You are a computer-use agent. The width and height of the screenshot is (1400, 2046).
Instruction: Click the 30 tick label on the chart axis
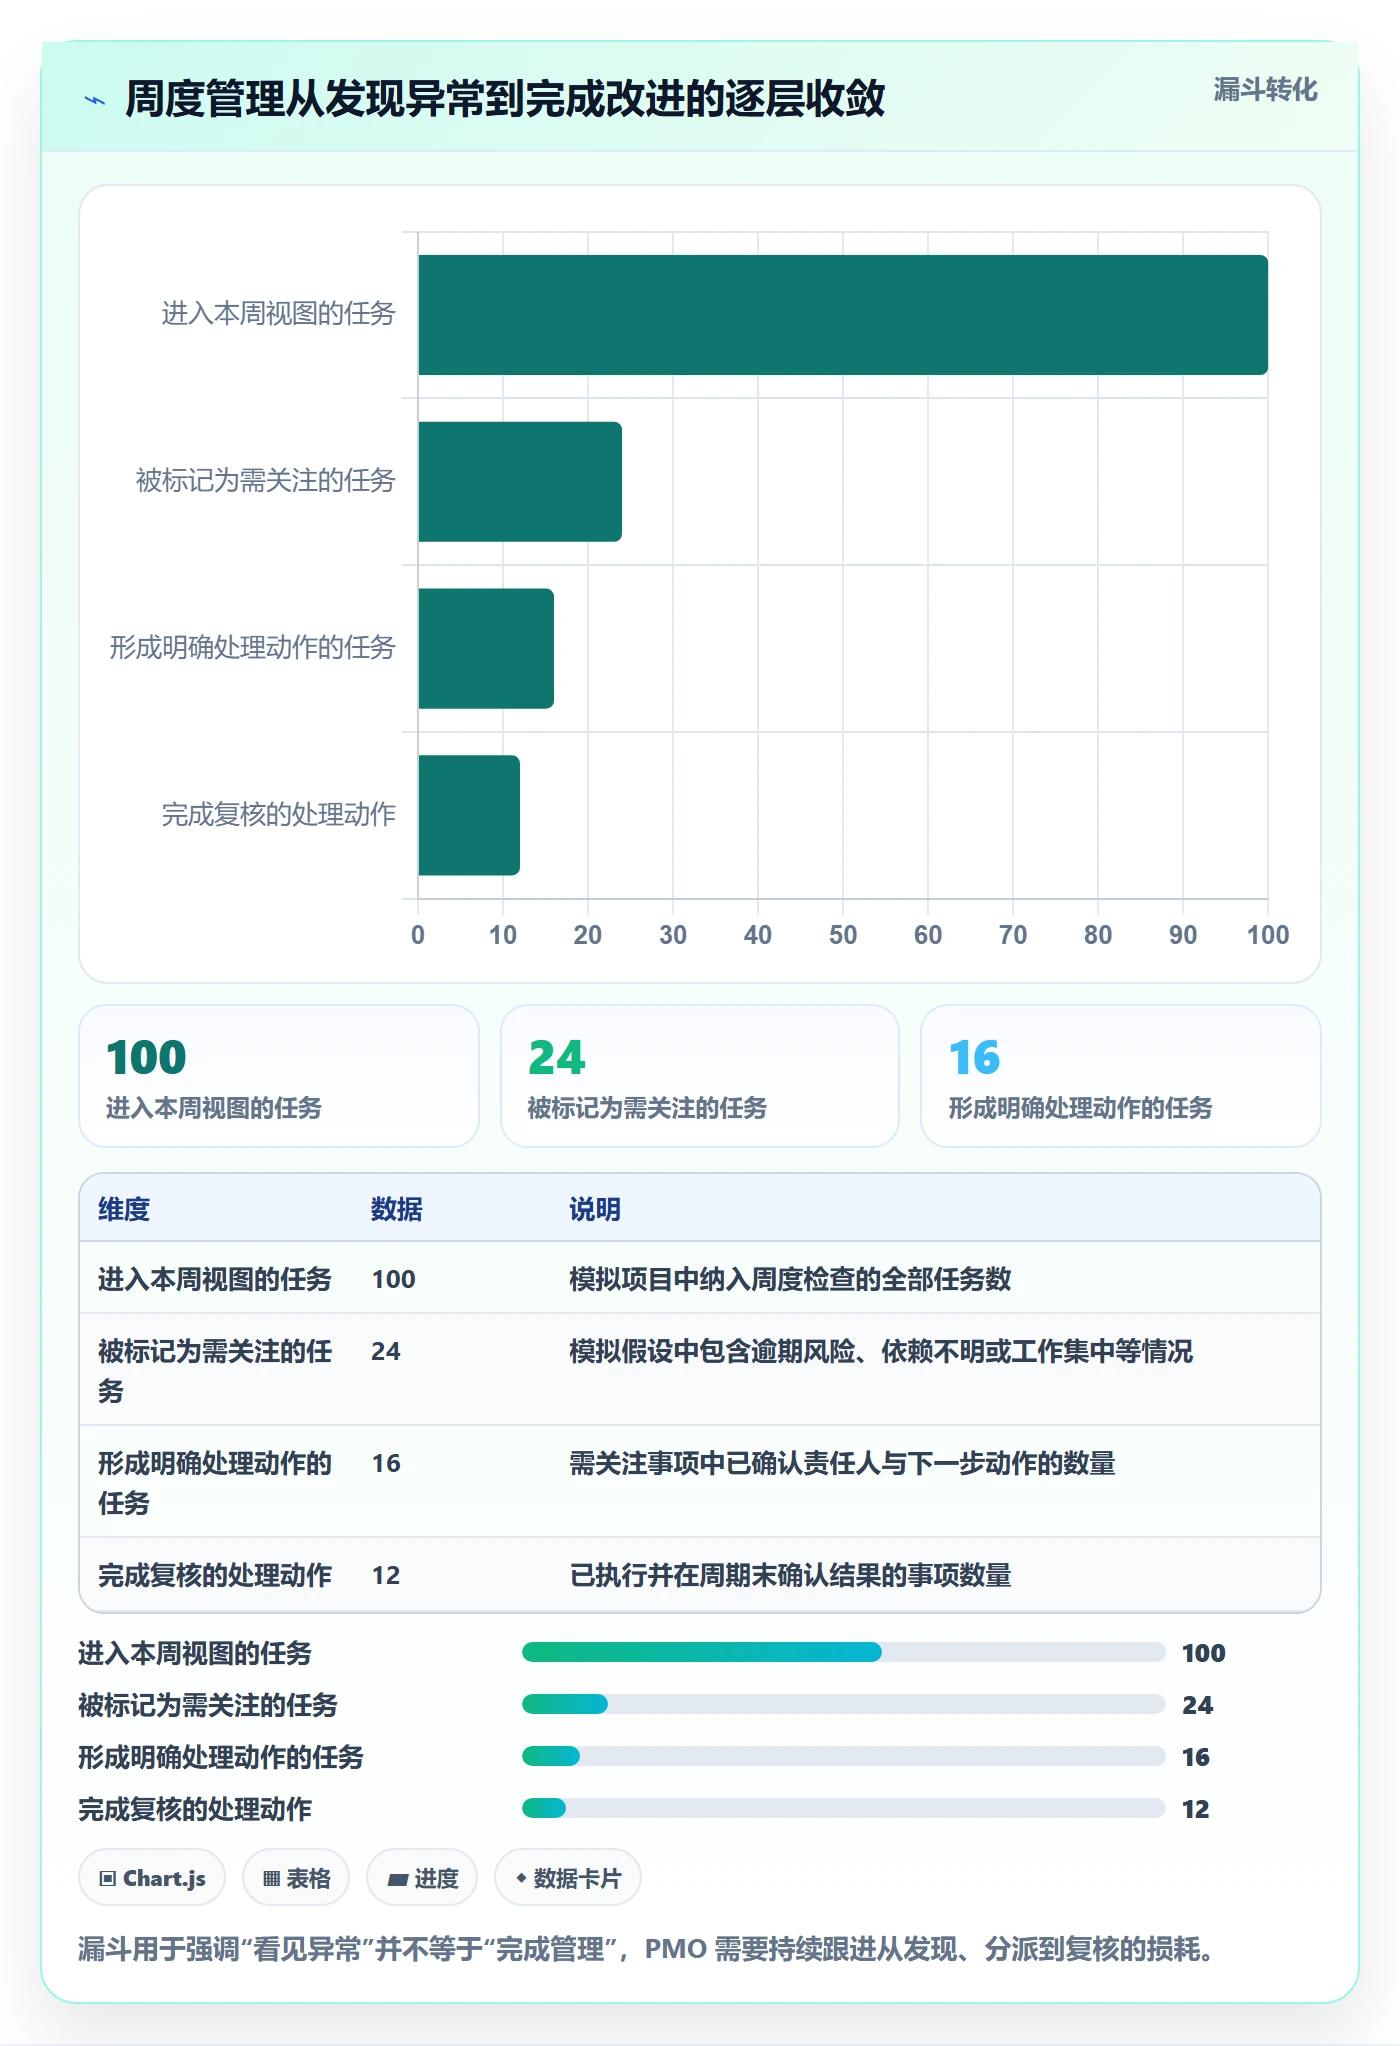tap(673, 935)
